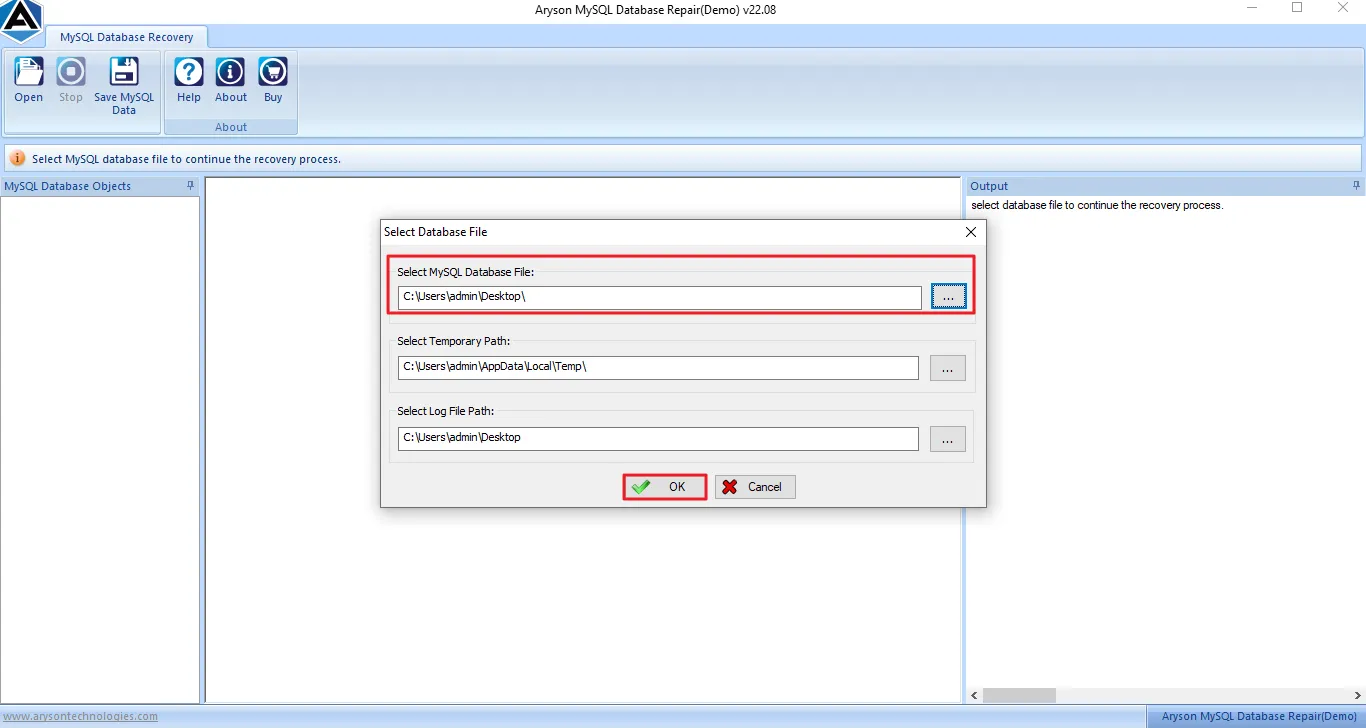Browse for MySQL database file
1366x728 pixels.
[x=949, y=297]
